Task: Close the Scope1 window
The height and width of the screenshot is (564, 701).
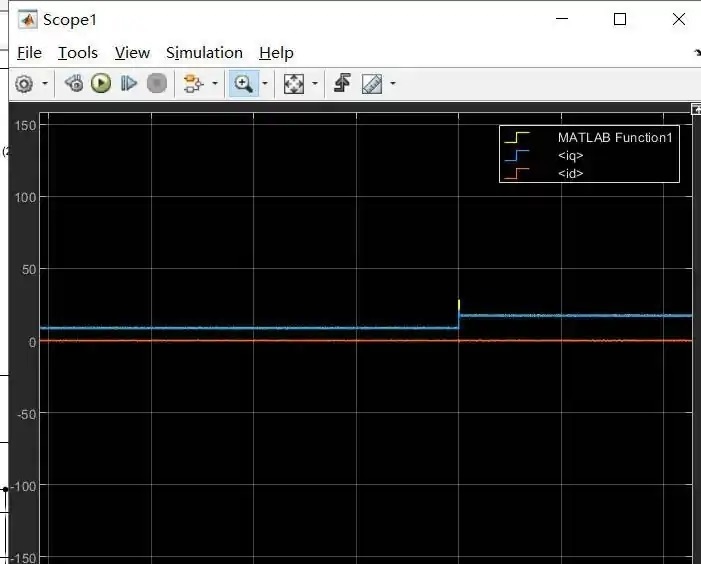Action: 679,19
